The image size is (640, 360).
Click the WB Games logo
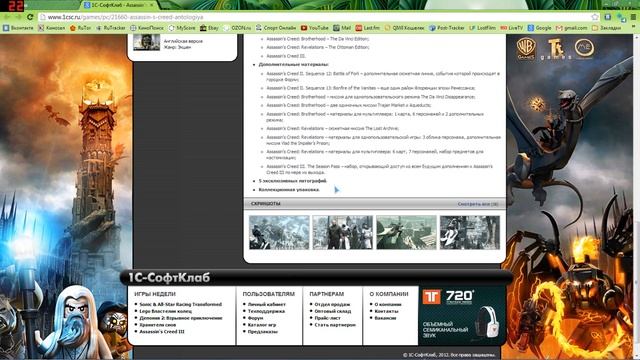click(526, 49)
